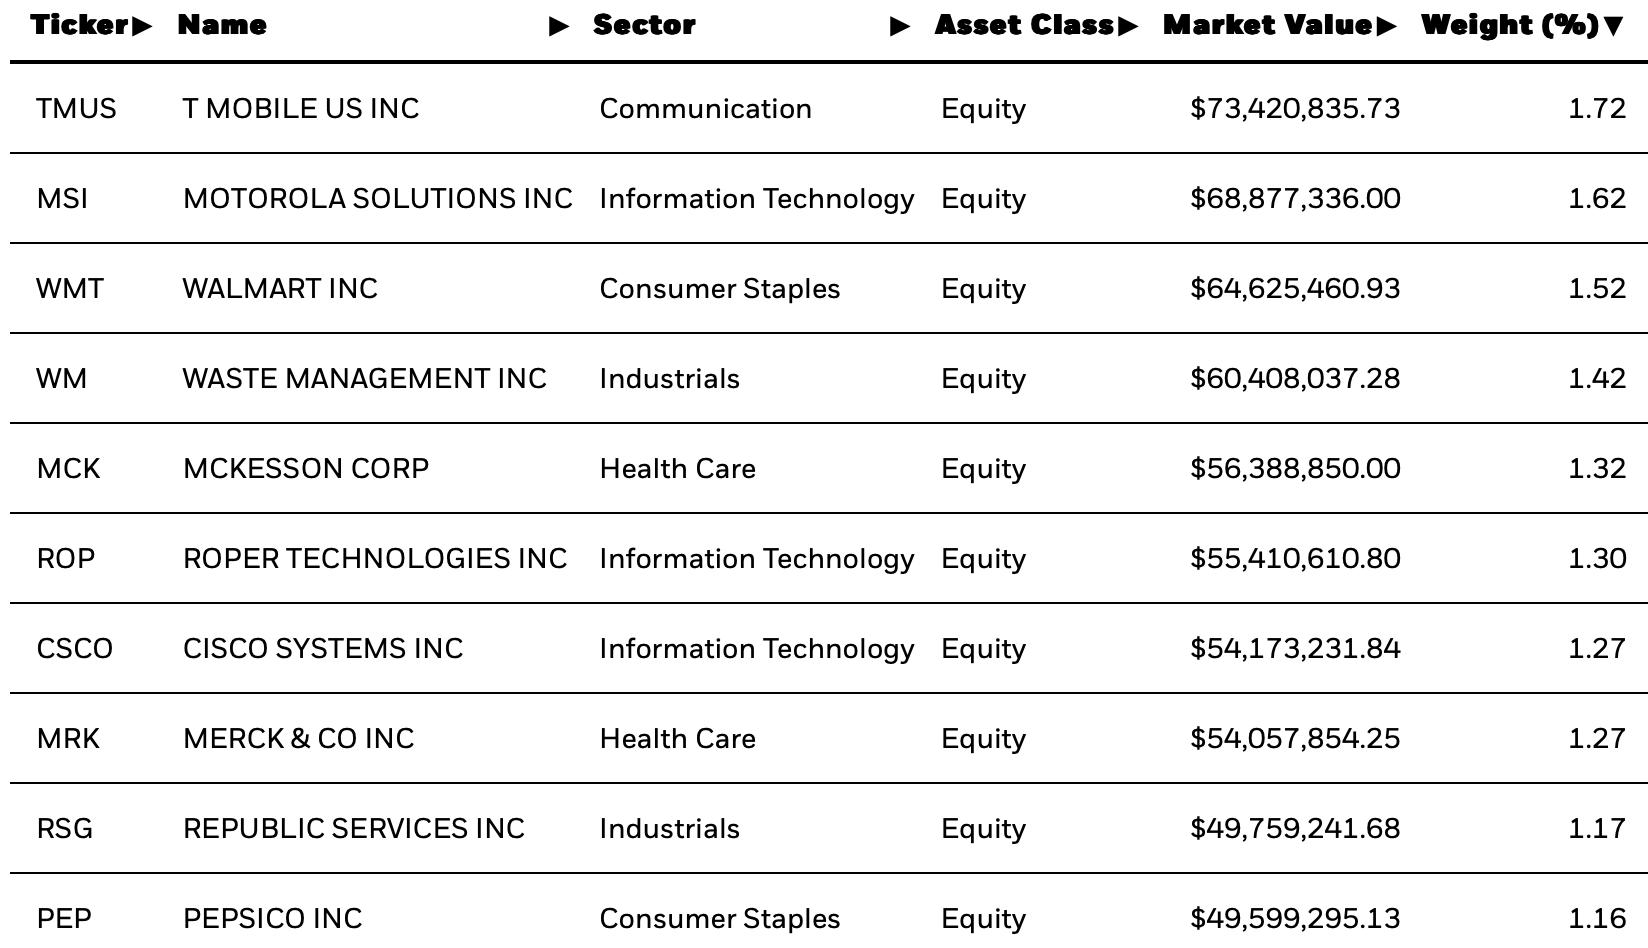Sort table by Ticker header

80,25
